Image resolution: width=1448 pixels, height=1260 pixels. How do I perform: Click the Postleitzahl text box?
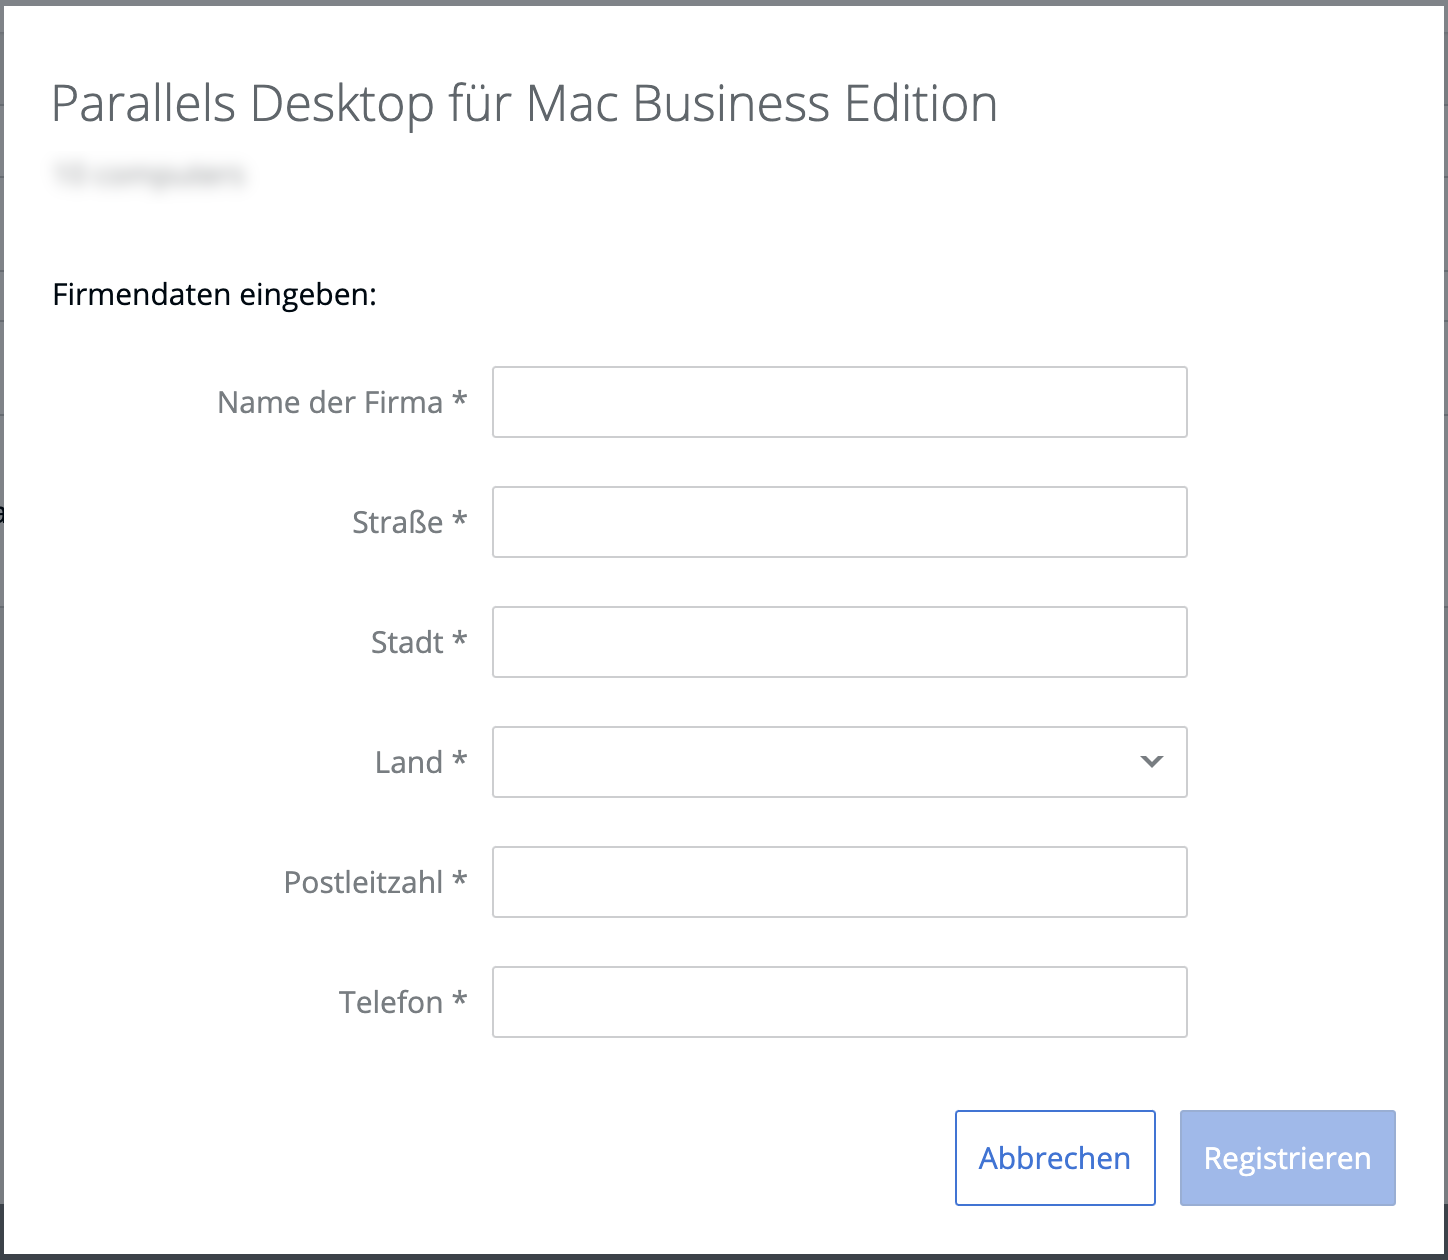click(x=839, y=882)
